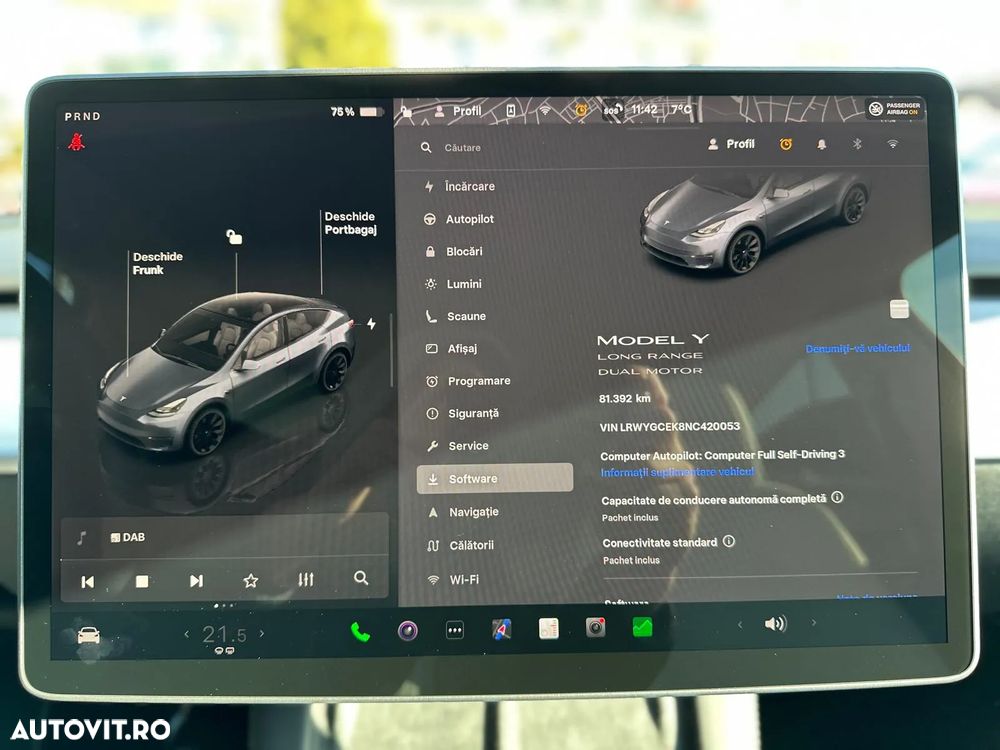Tap the Deschide Frunk label
Image resolution: width=1000 pixels, height=750 pixels.
(x=158, y=263)
